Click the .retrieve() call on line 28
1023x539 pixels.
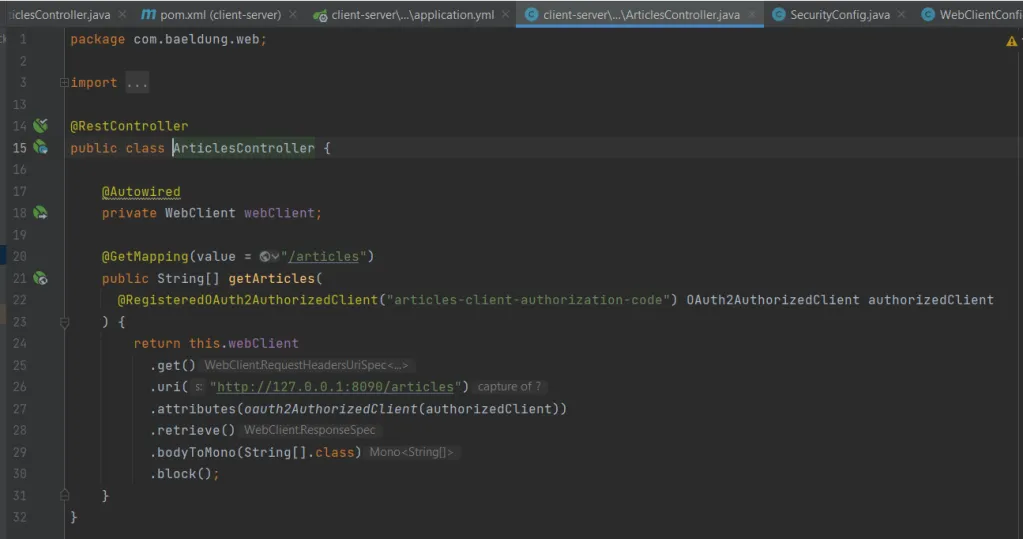pyautogui.click(x=192, y=431)
